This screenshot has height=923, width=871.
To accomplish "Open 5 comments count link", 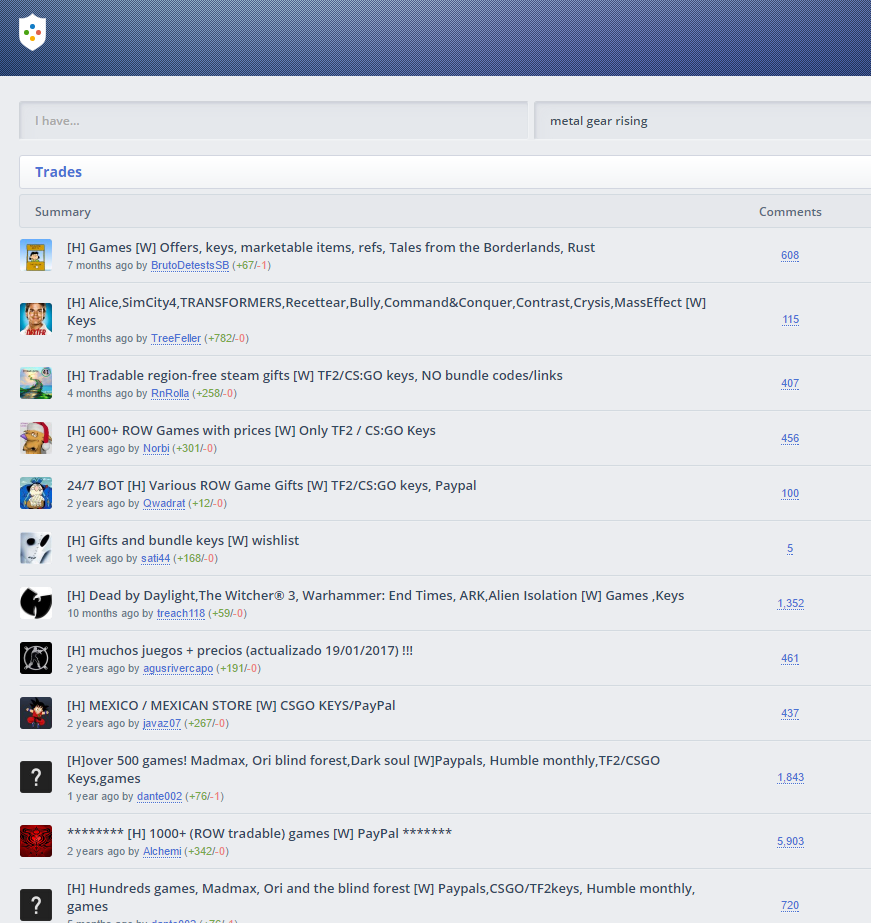I will pos(790,549).
